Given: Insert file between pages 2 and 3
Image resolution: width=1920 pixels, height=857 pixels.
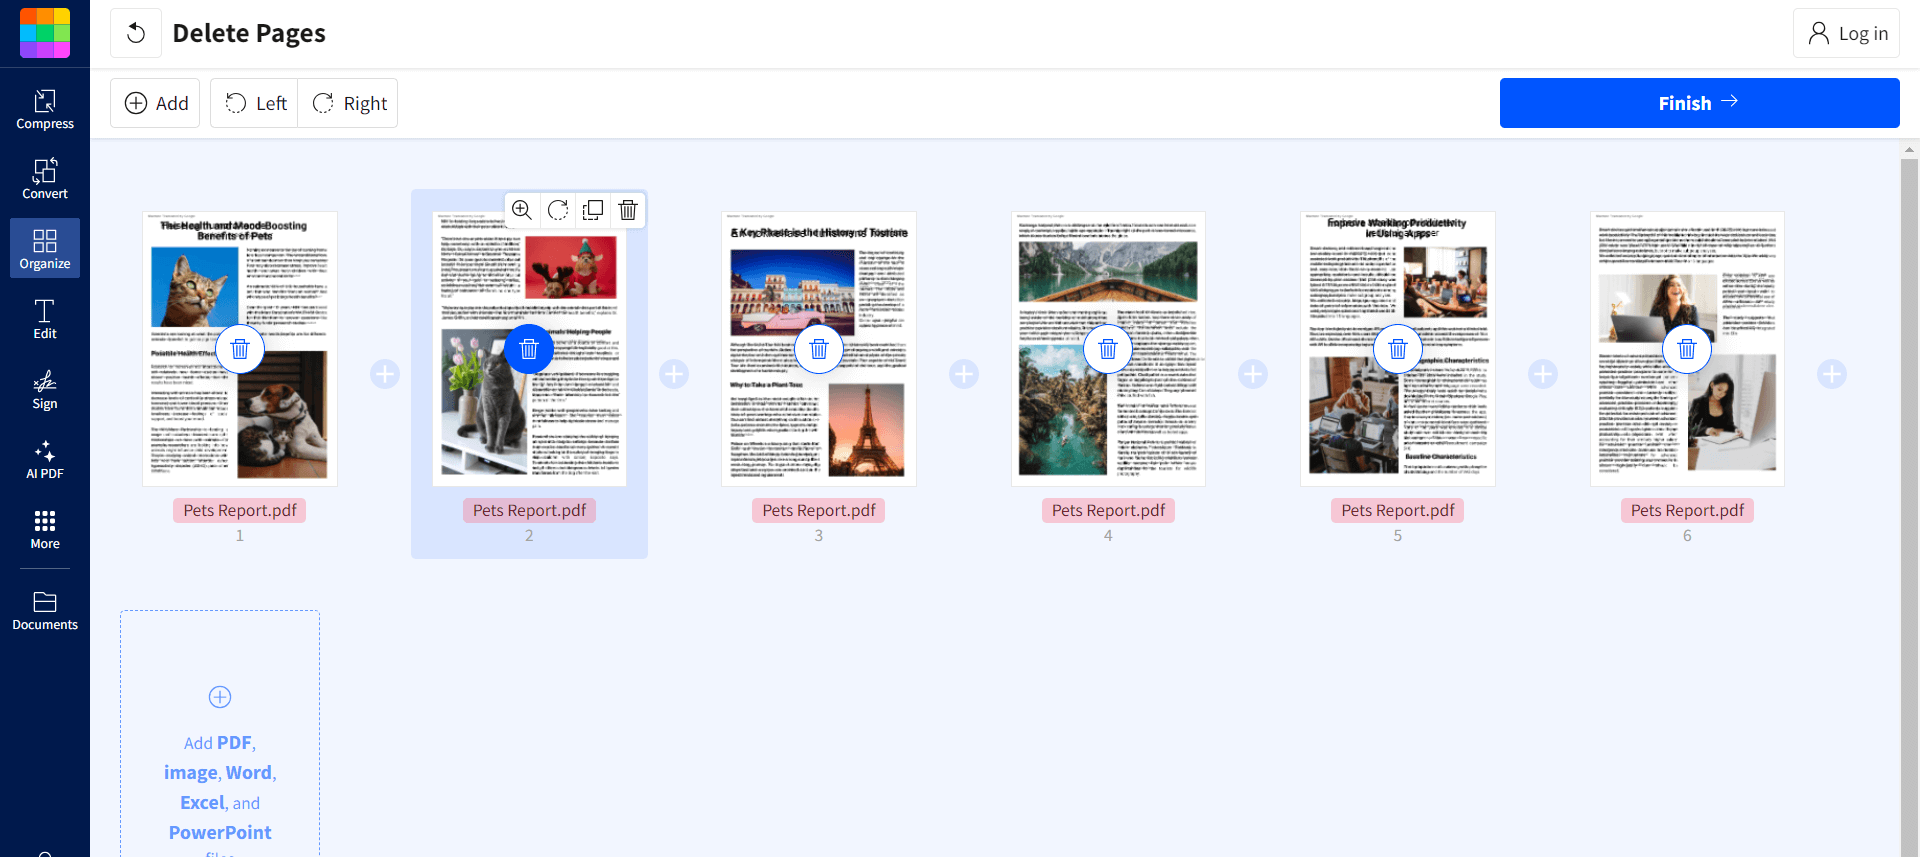Looking at the screenshot, I should click(674, 374).
